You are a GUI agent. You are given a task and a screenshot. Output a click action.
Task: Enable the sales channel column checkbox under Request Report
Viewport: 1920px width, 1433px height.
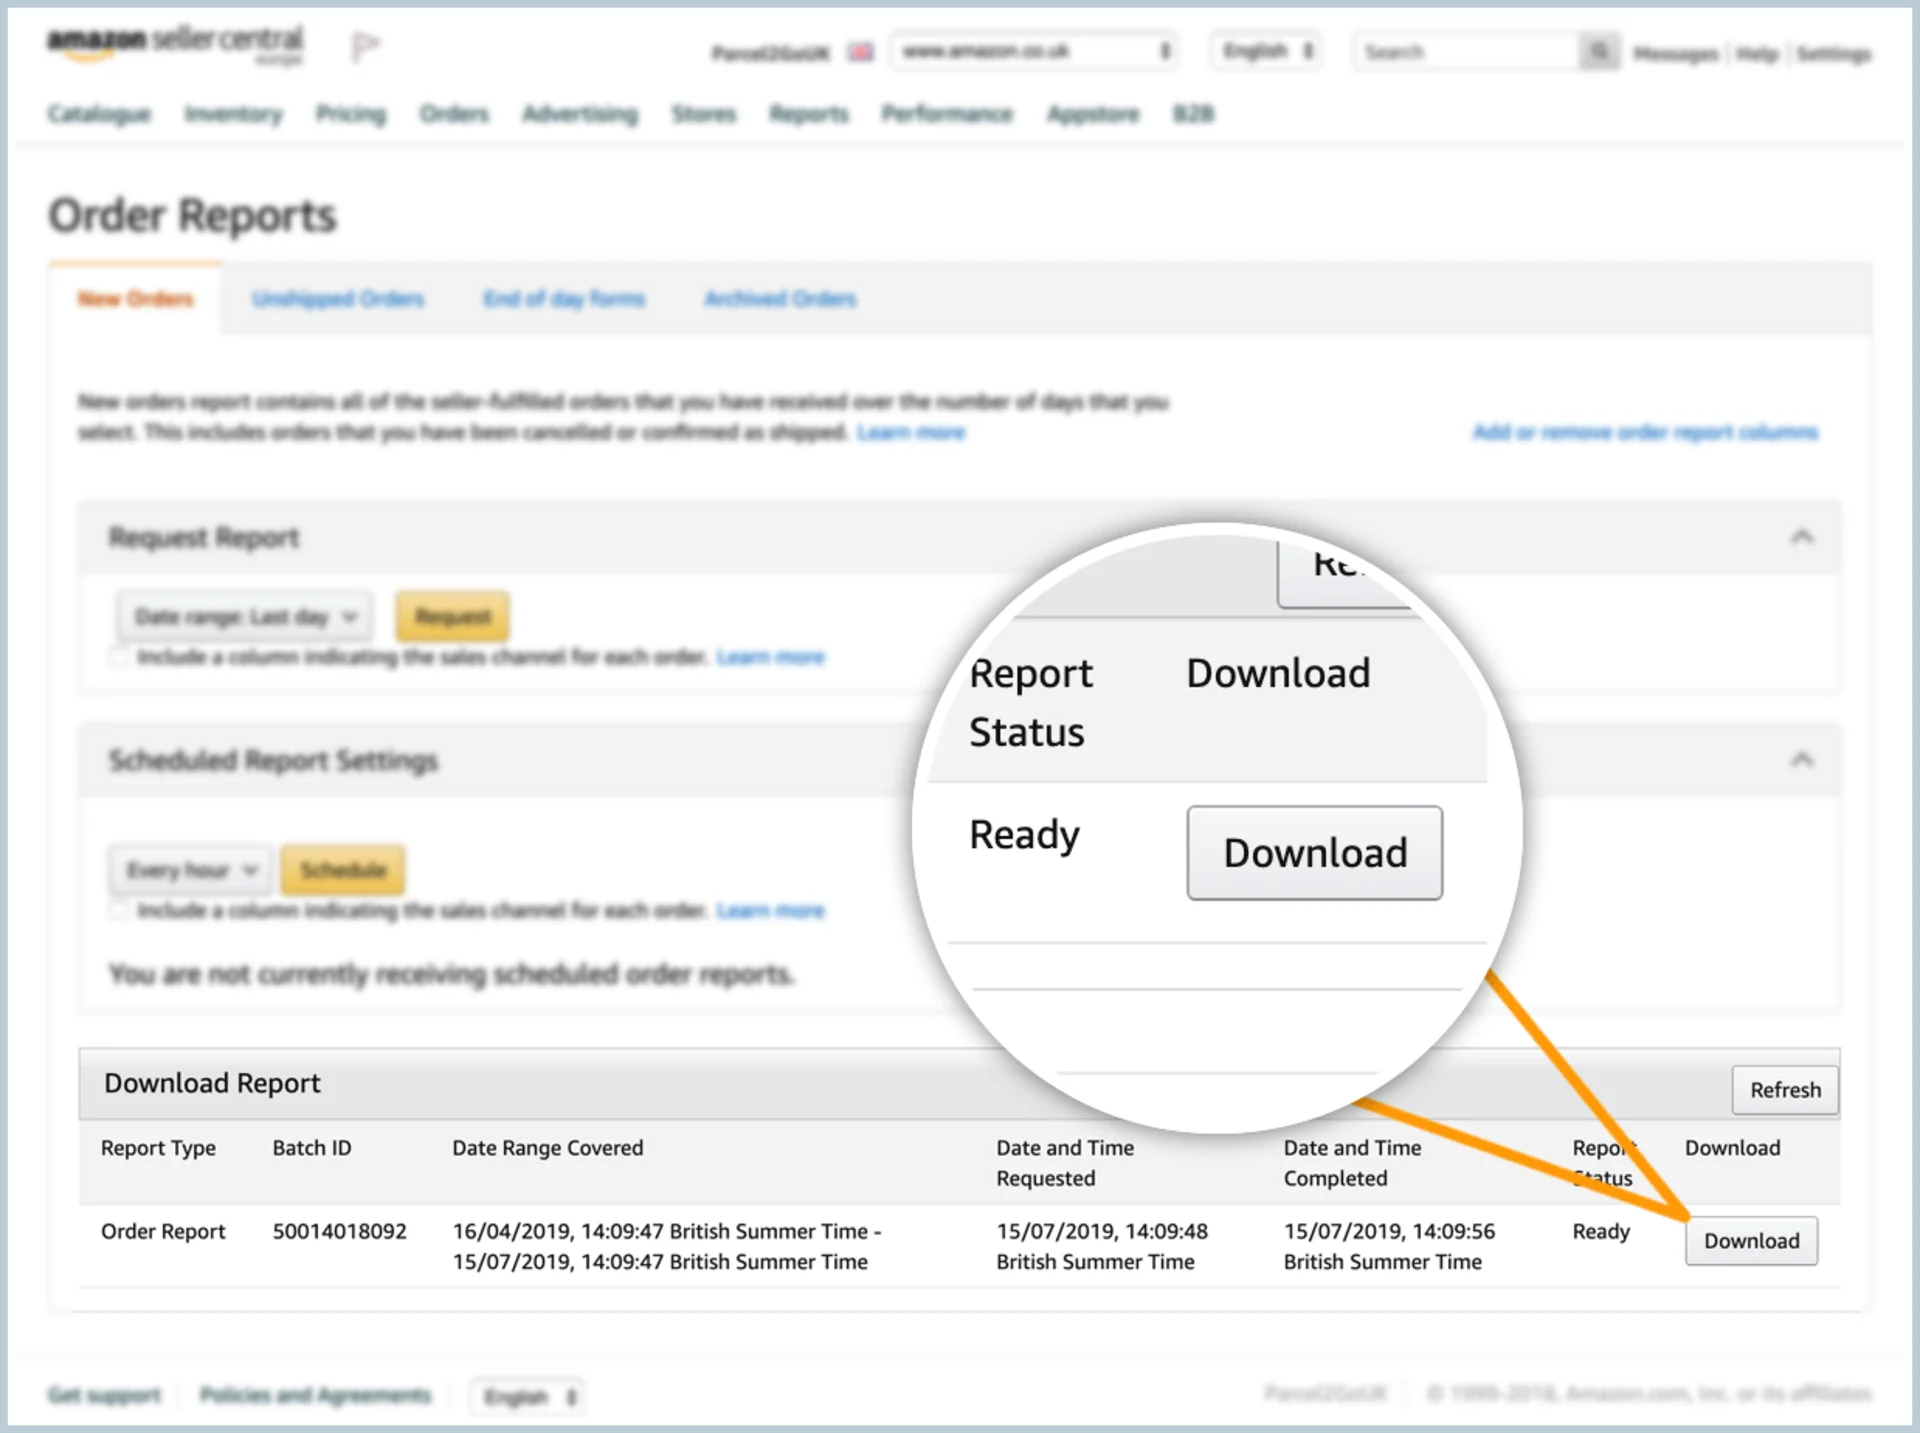pyautogui.click(x=119, y=657)
